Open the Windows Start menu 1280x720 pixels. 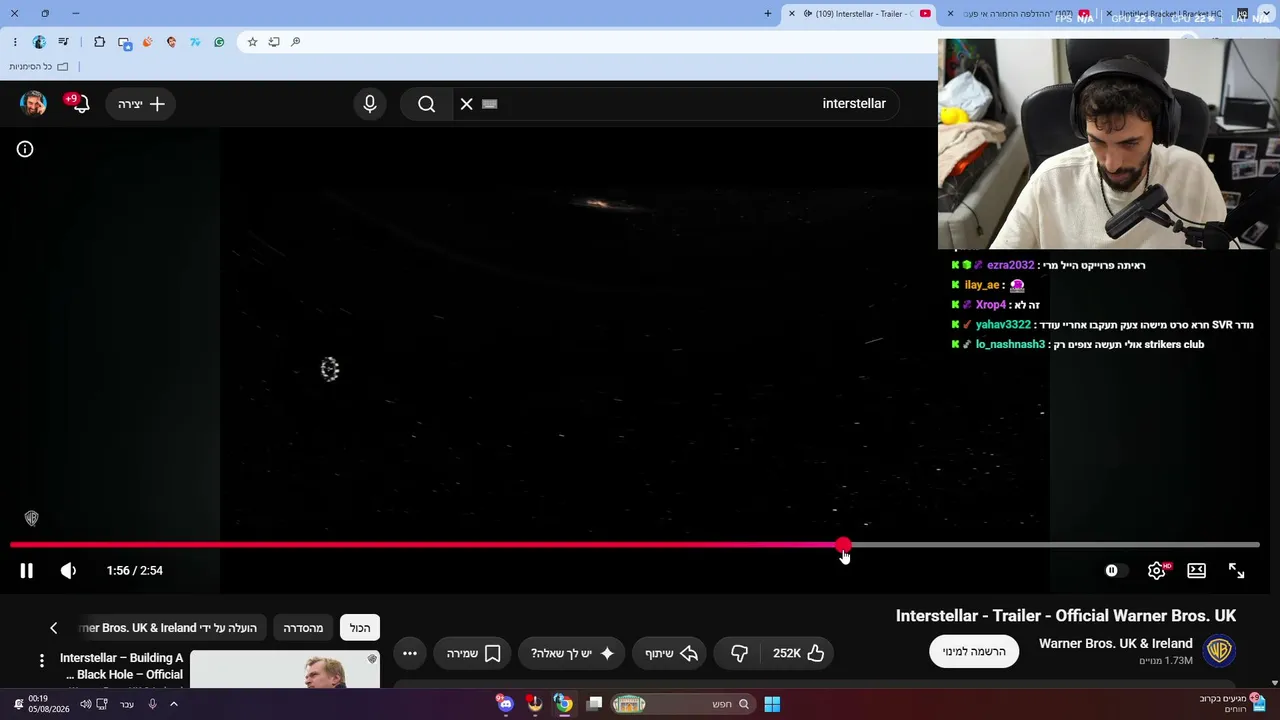click(x=772, y=704)
